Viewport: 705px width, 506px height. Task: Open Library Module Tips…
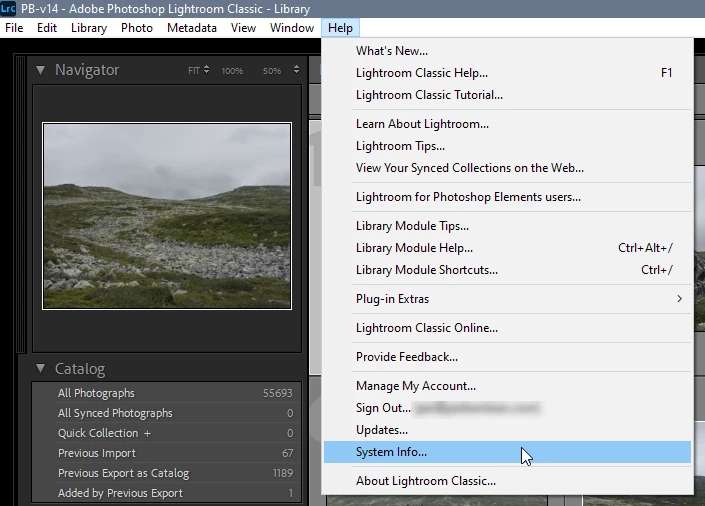tap(507, 226)
